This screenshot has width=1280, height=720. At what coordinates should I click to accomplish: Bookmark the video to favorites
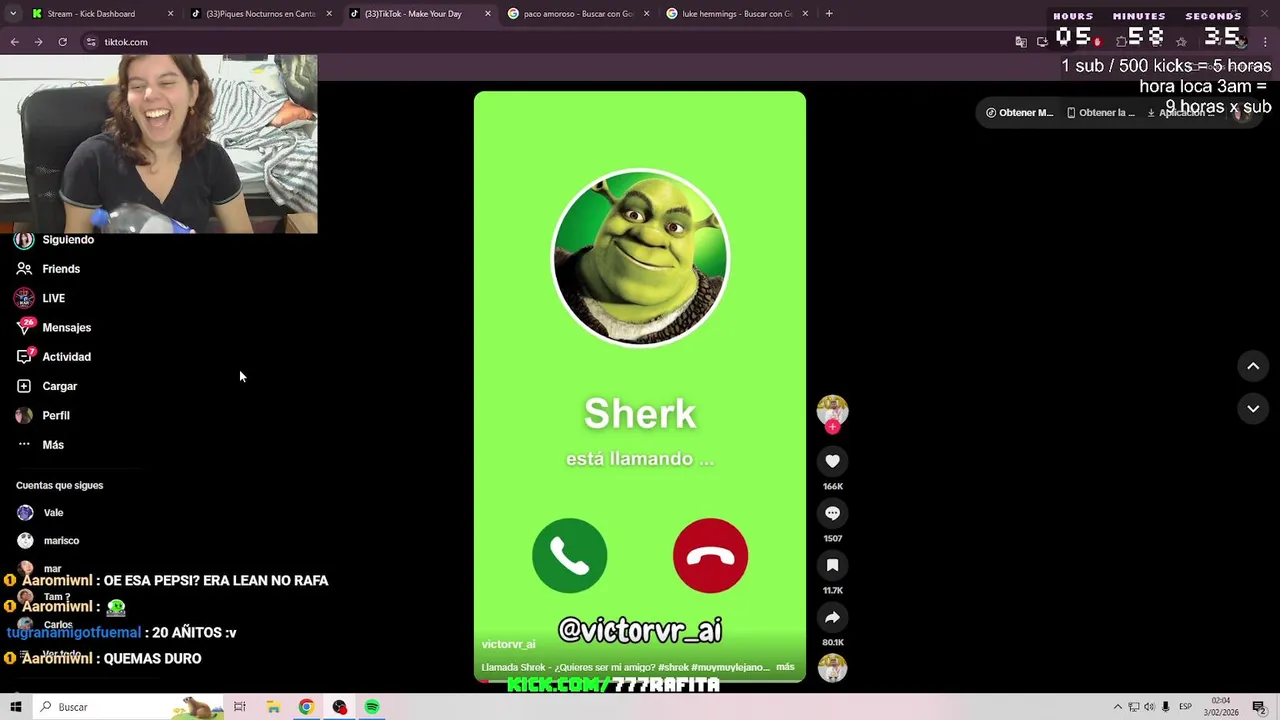(832, 565)
